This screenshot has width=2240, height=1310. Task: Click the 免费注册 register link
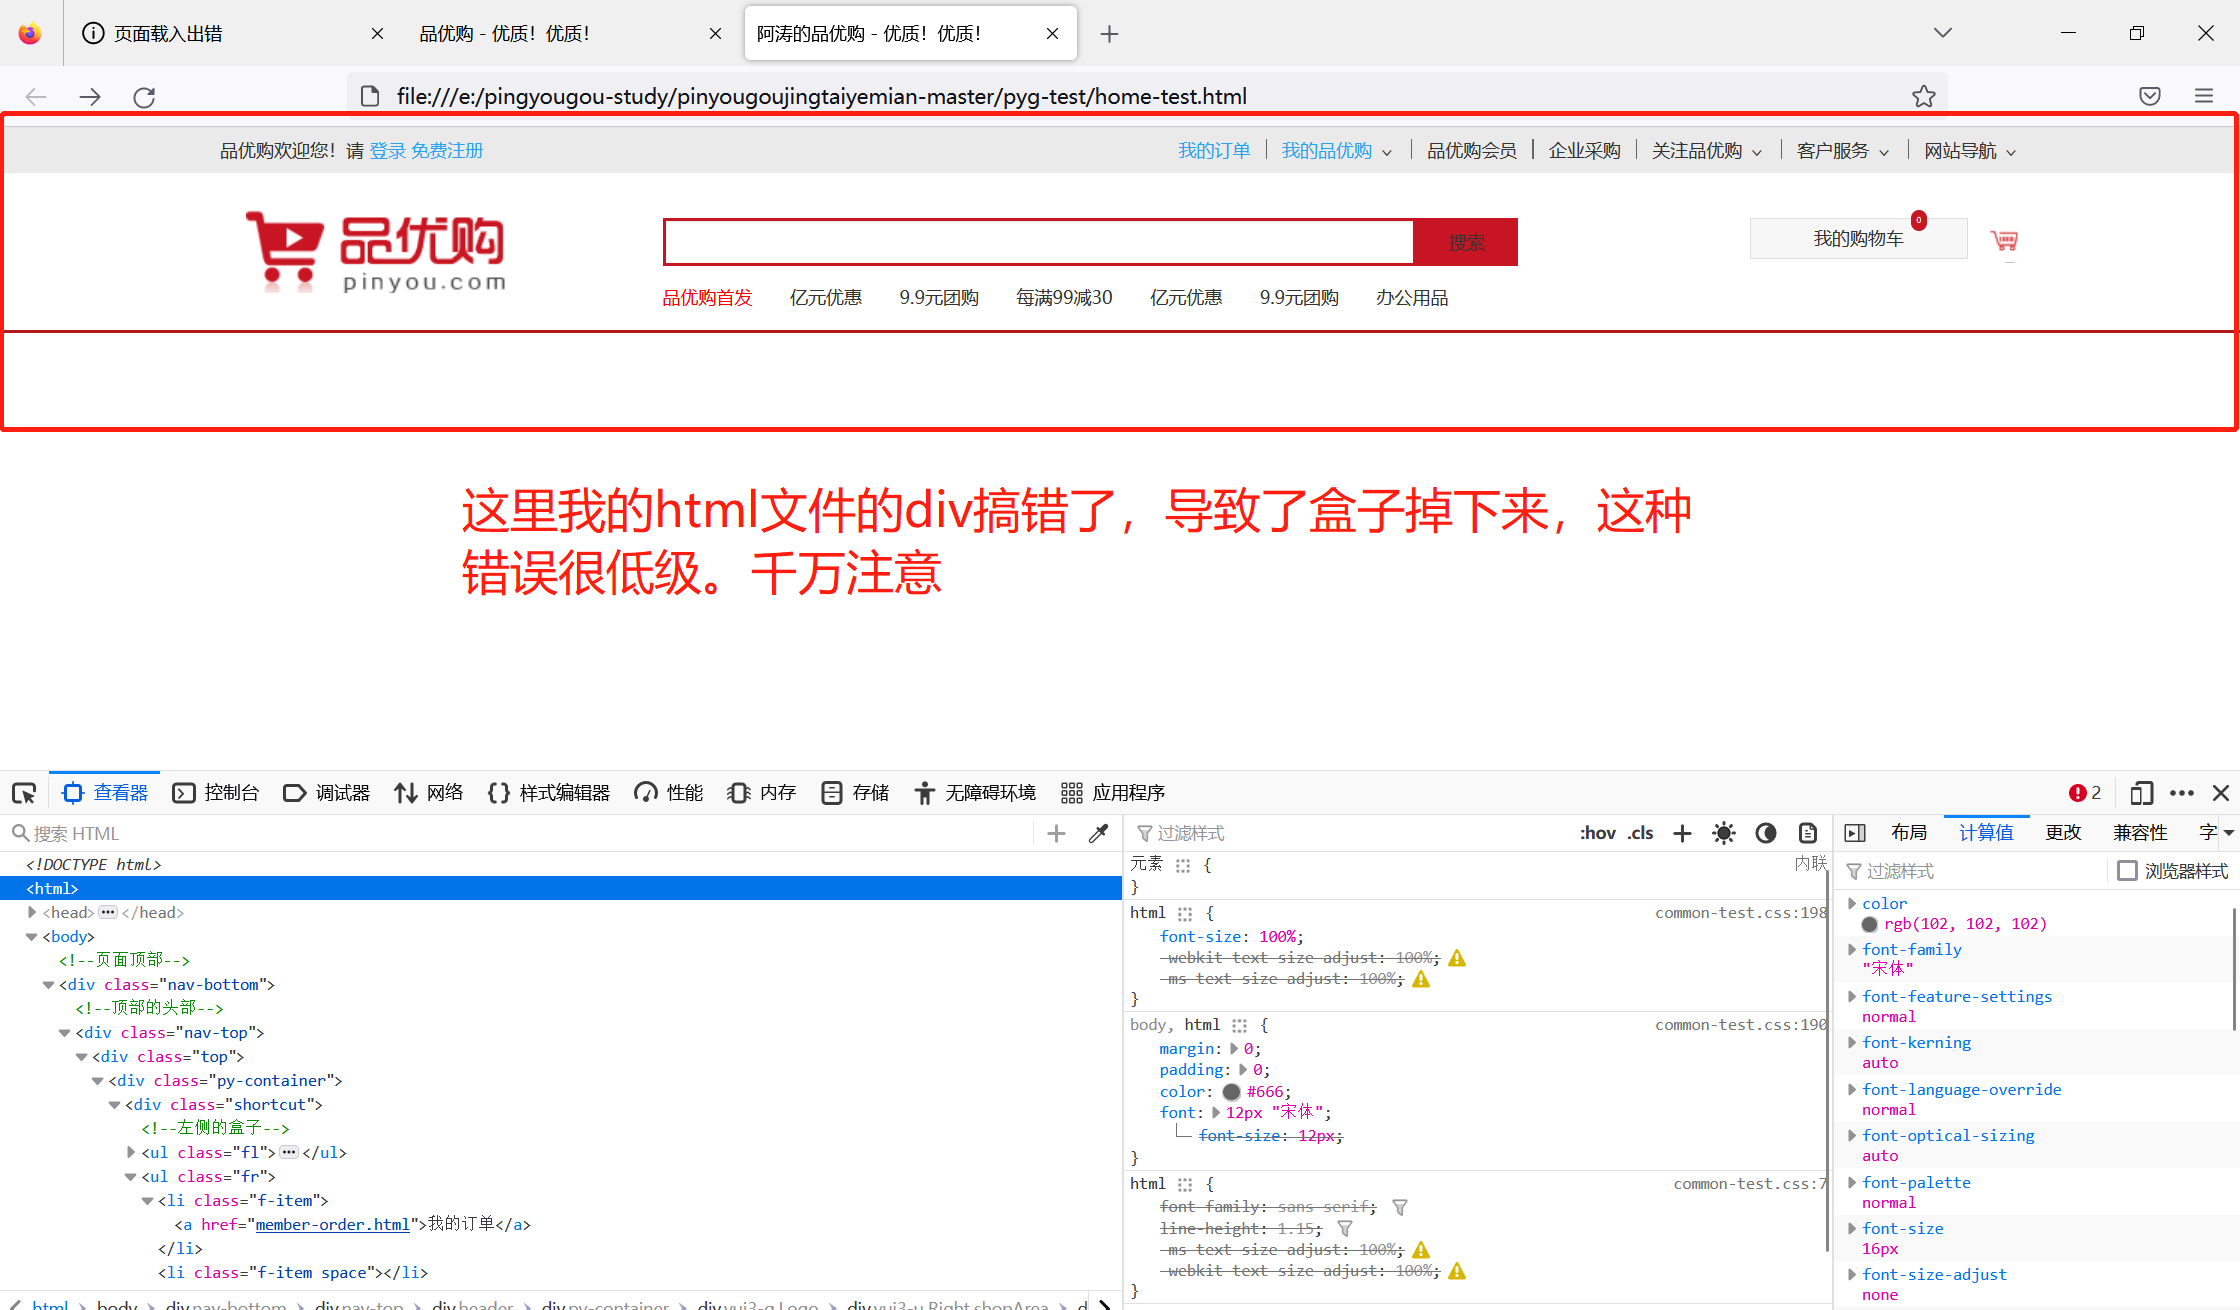(447, 150)
